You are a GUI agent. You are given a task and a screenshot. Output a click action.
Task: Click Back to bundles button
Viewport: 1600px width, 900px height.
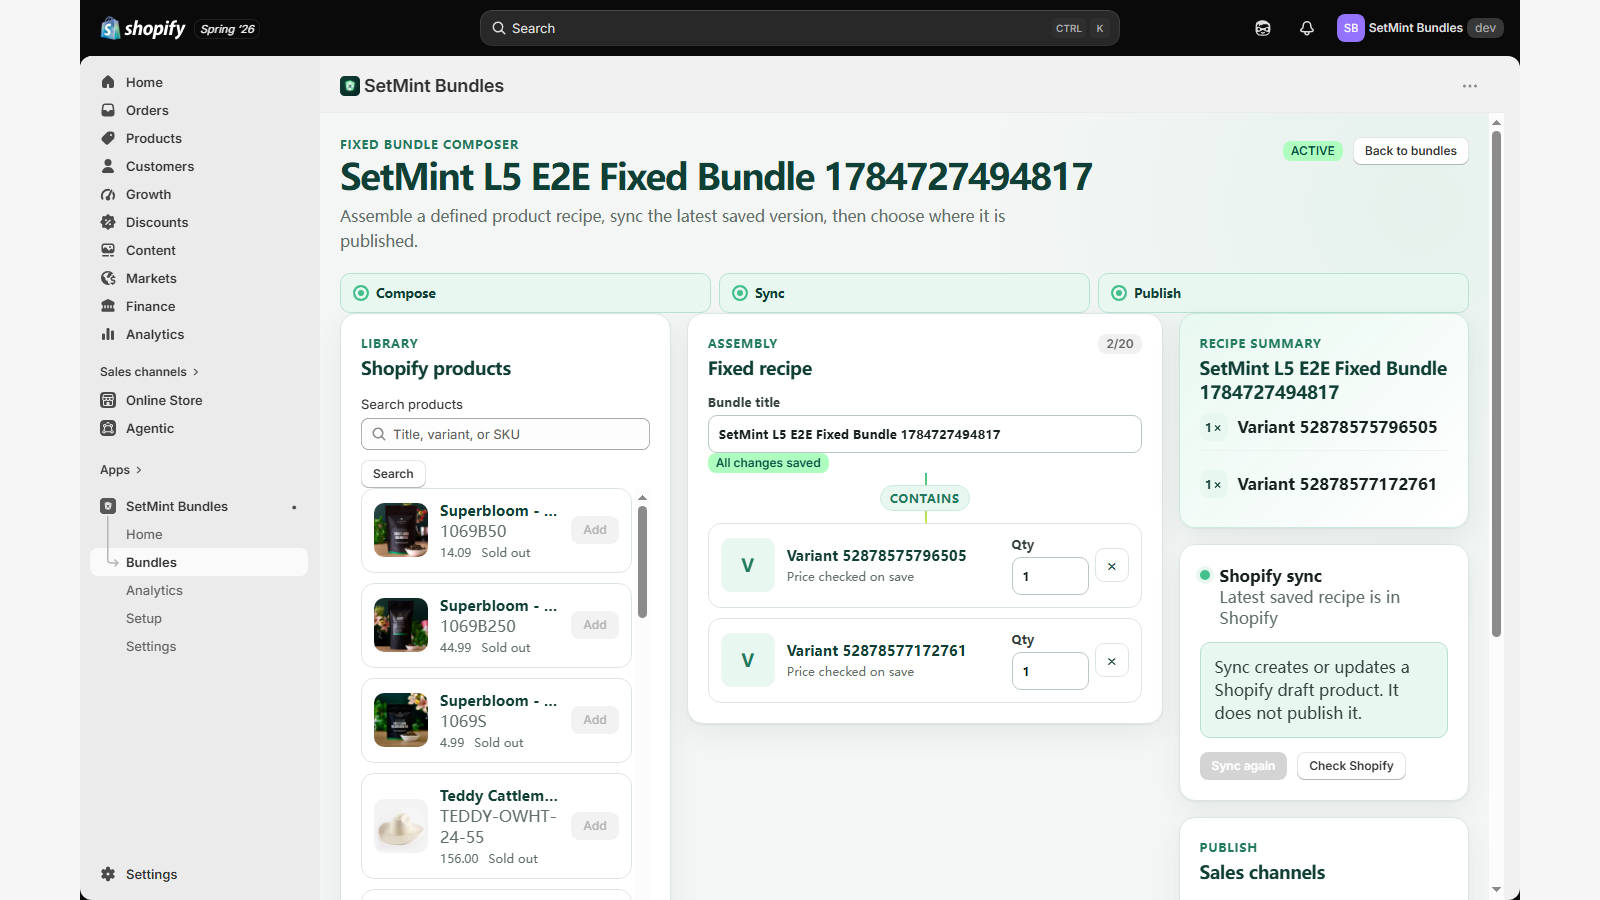pyautogui.click(x=1411, y=151)
